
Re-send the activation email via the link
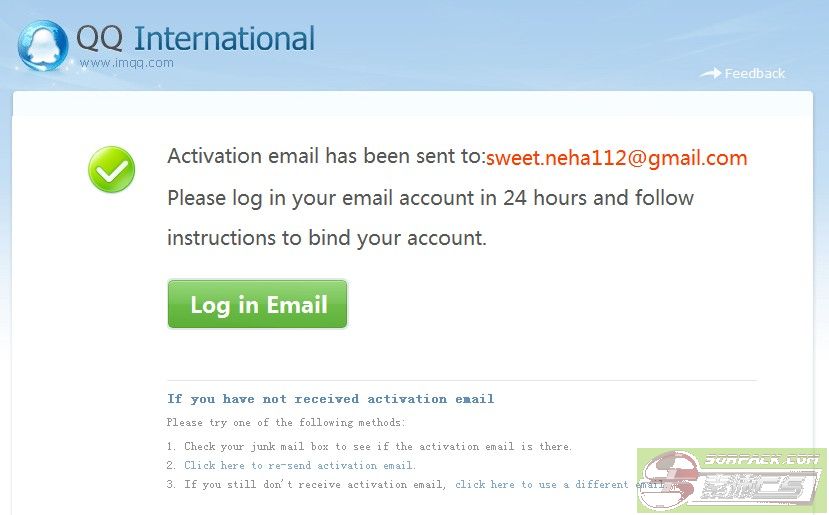[300, 466]
